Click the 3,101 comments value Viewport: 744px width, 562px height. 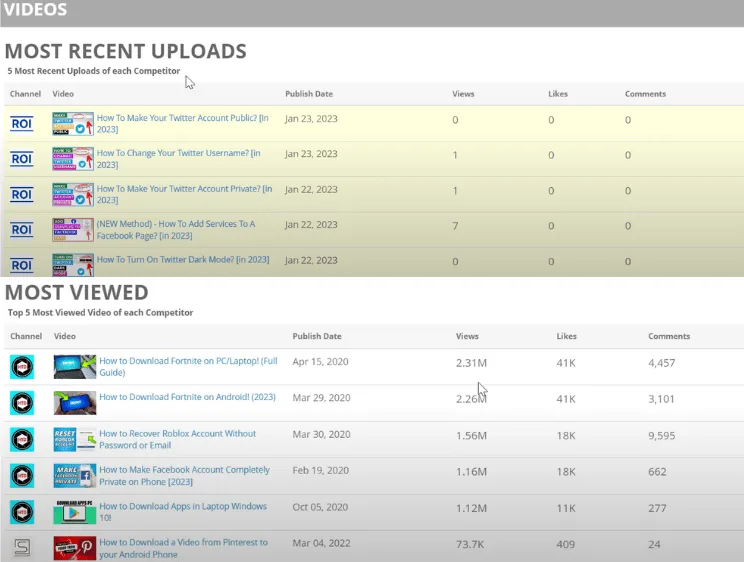pyautogui.click(x=661, y=399)
